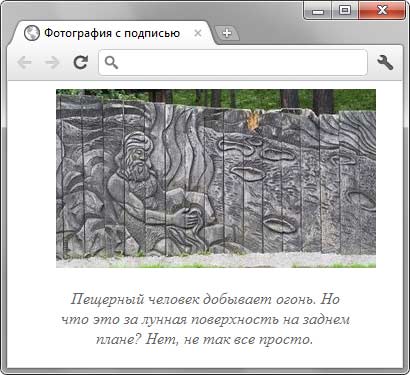Focus the address bar field
The width and height of the screenshot is (410, 375).
(233, 62)
